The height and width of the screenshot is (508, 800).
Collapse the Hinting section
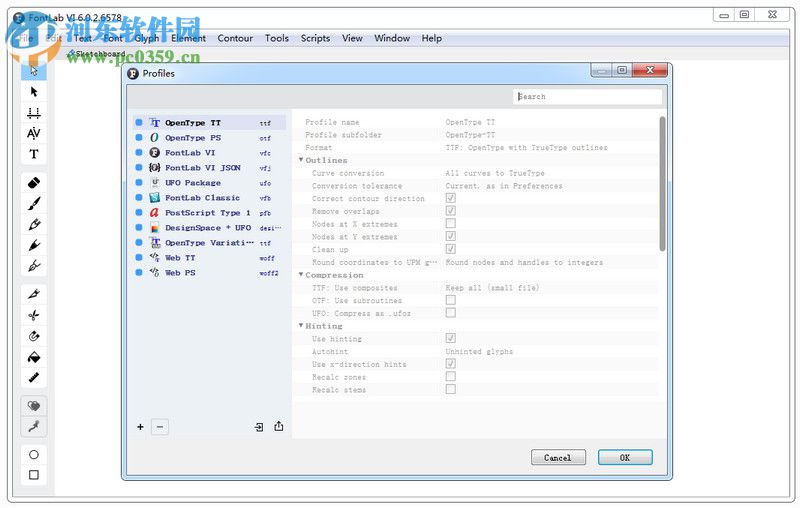tap(301, 325)
